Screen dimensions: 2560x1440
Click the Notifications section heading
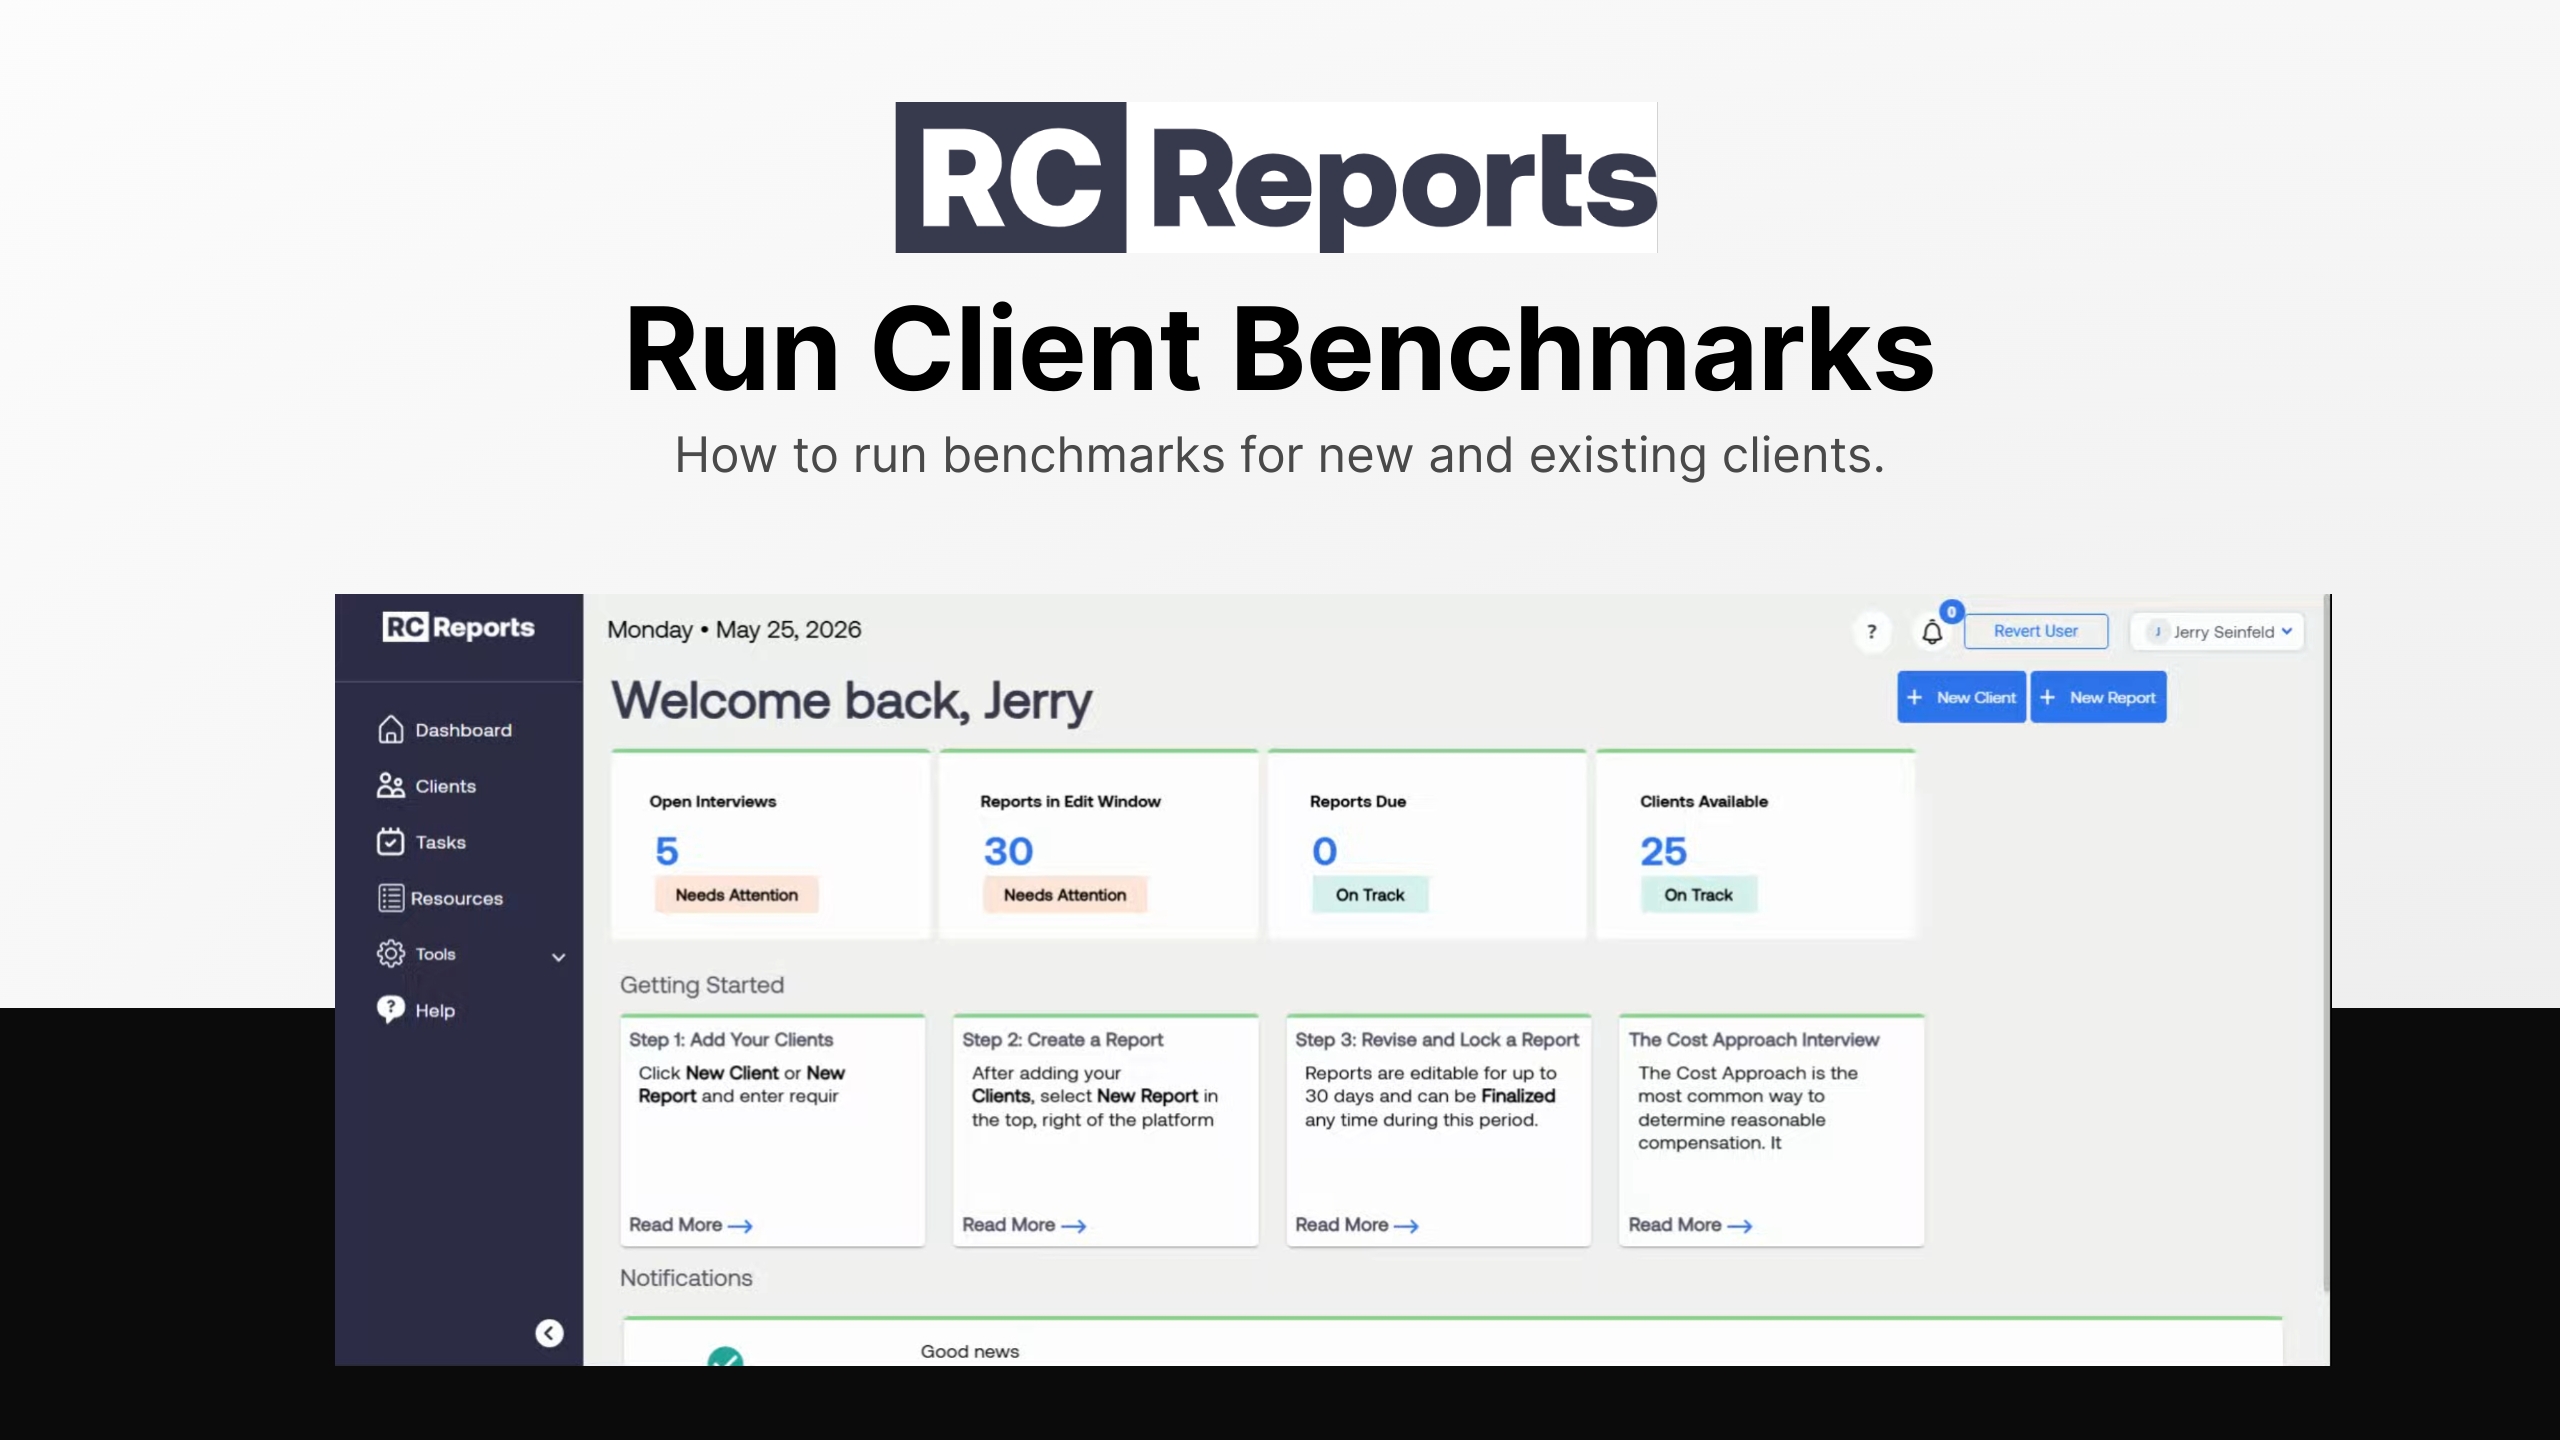point(686,1278)
